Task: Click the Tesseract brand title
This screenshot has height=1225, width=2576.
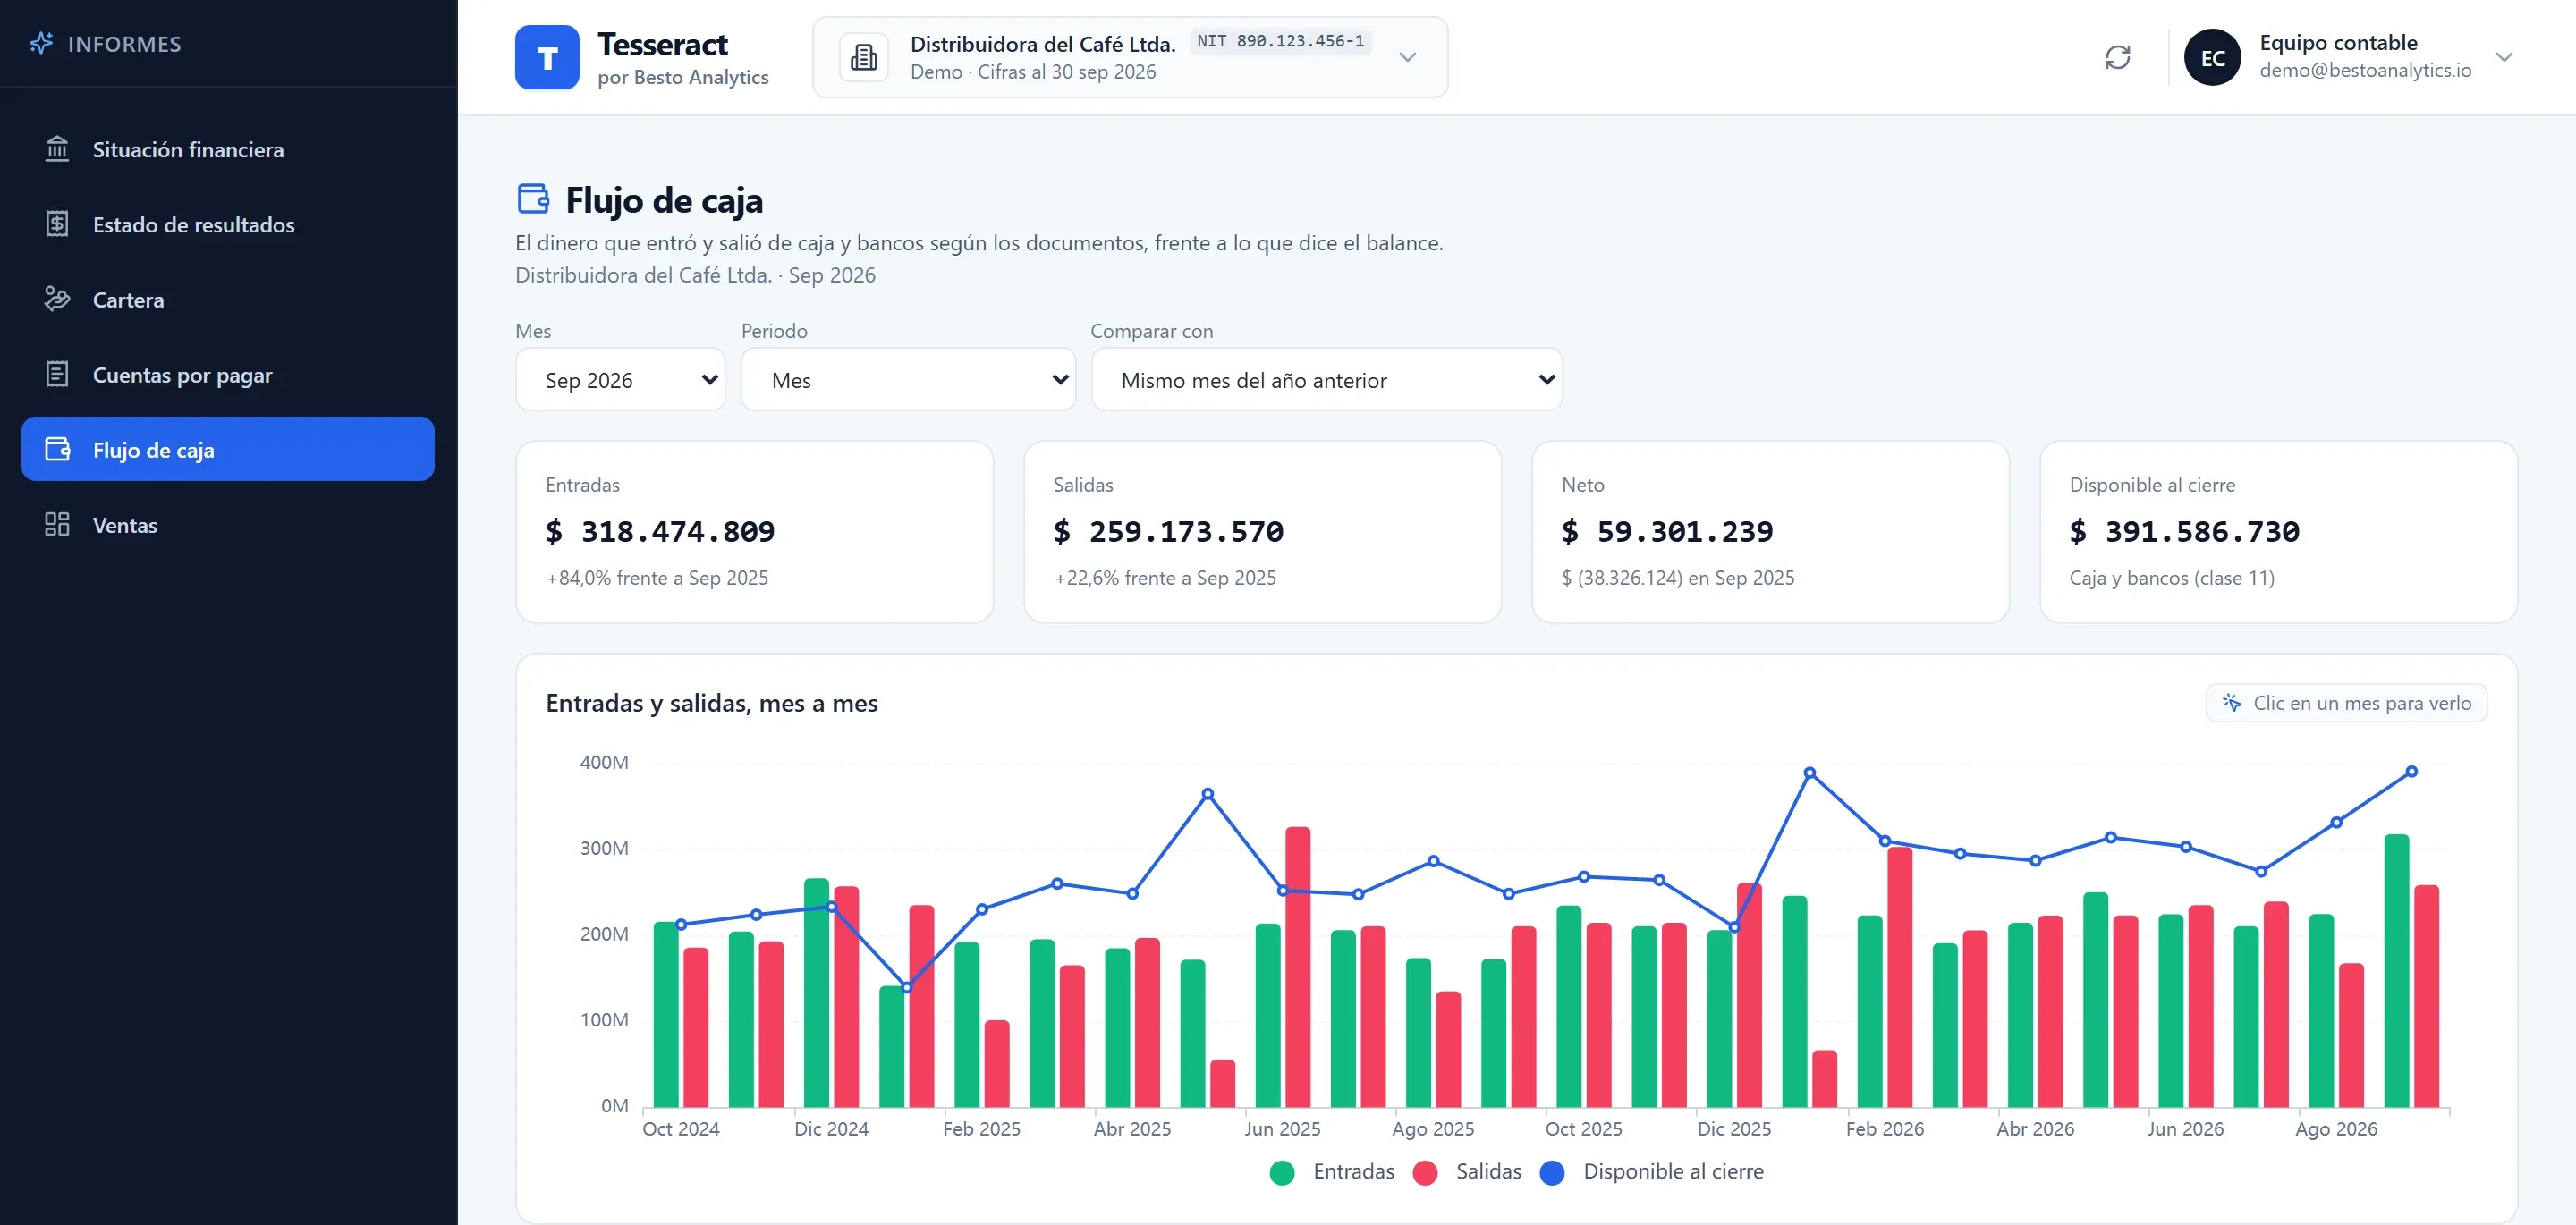Action: point(662,44)
